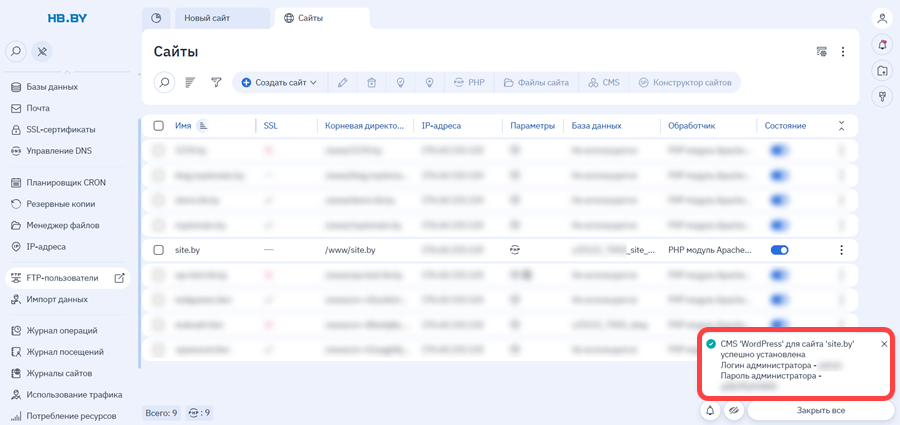Open the filter funnel icon
The image size is (900, 425).
tap(216, 83)
